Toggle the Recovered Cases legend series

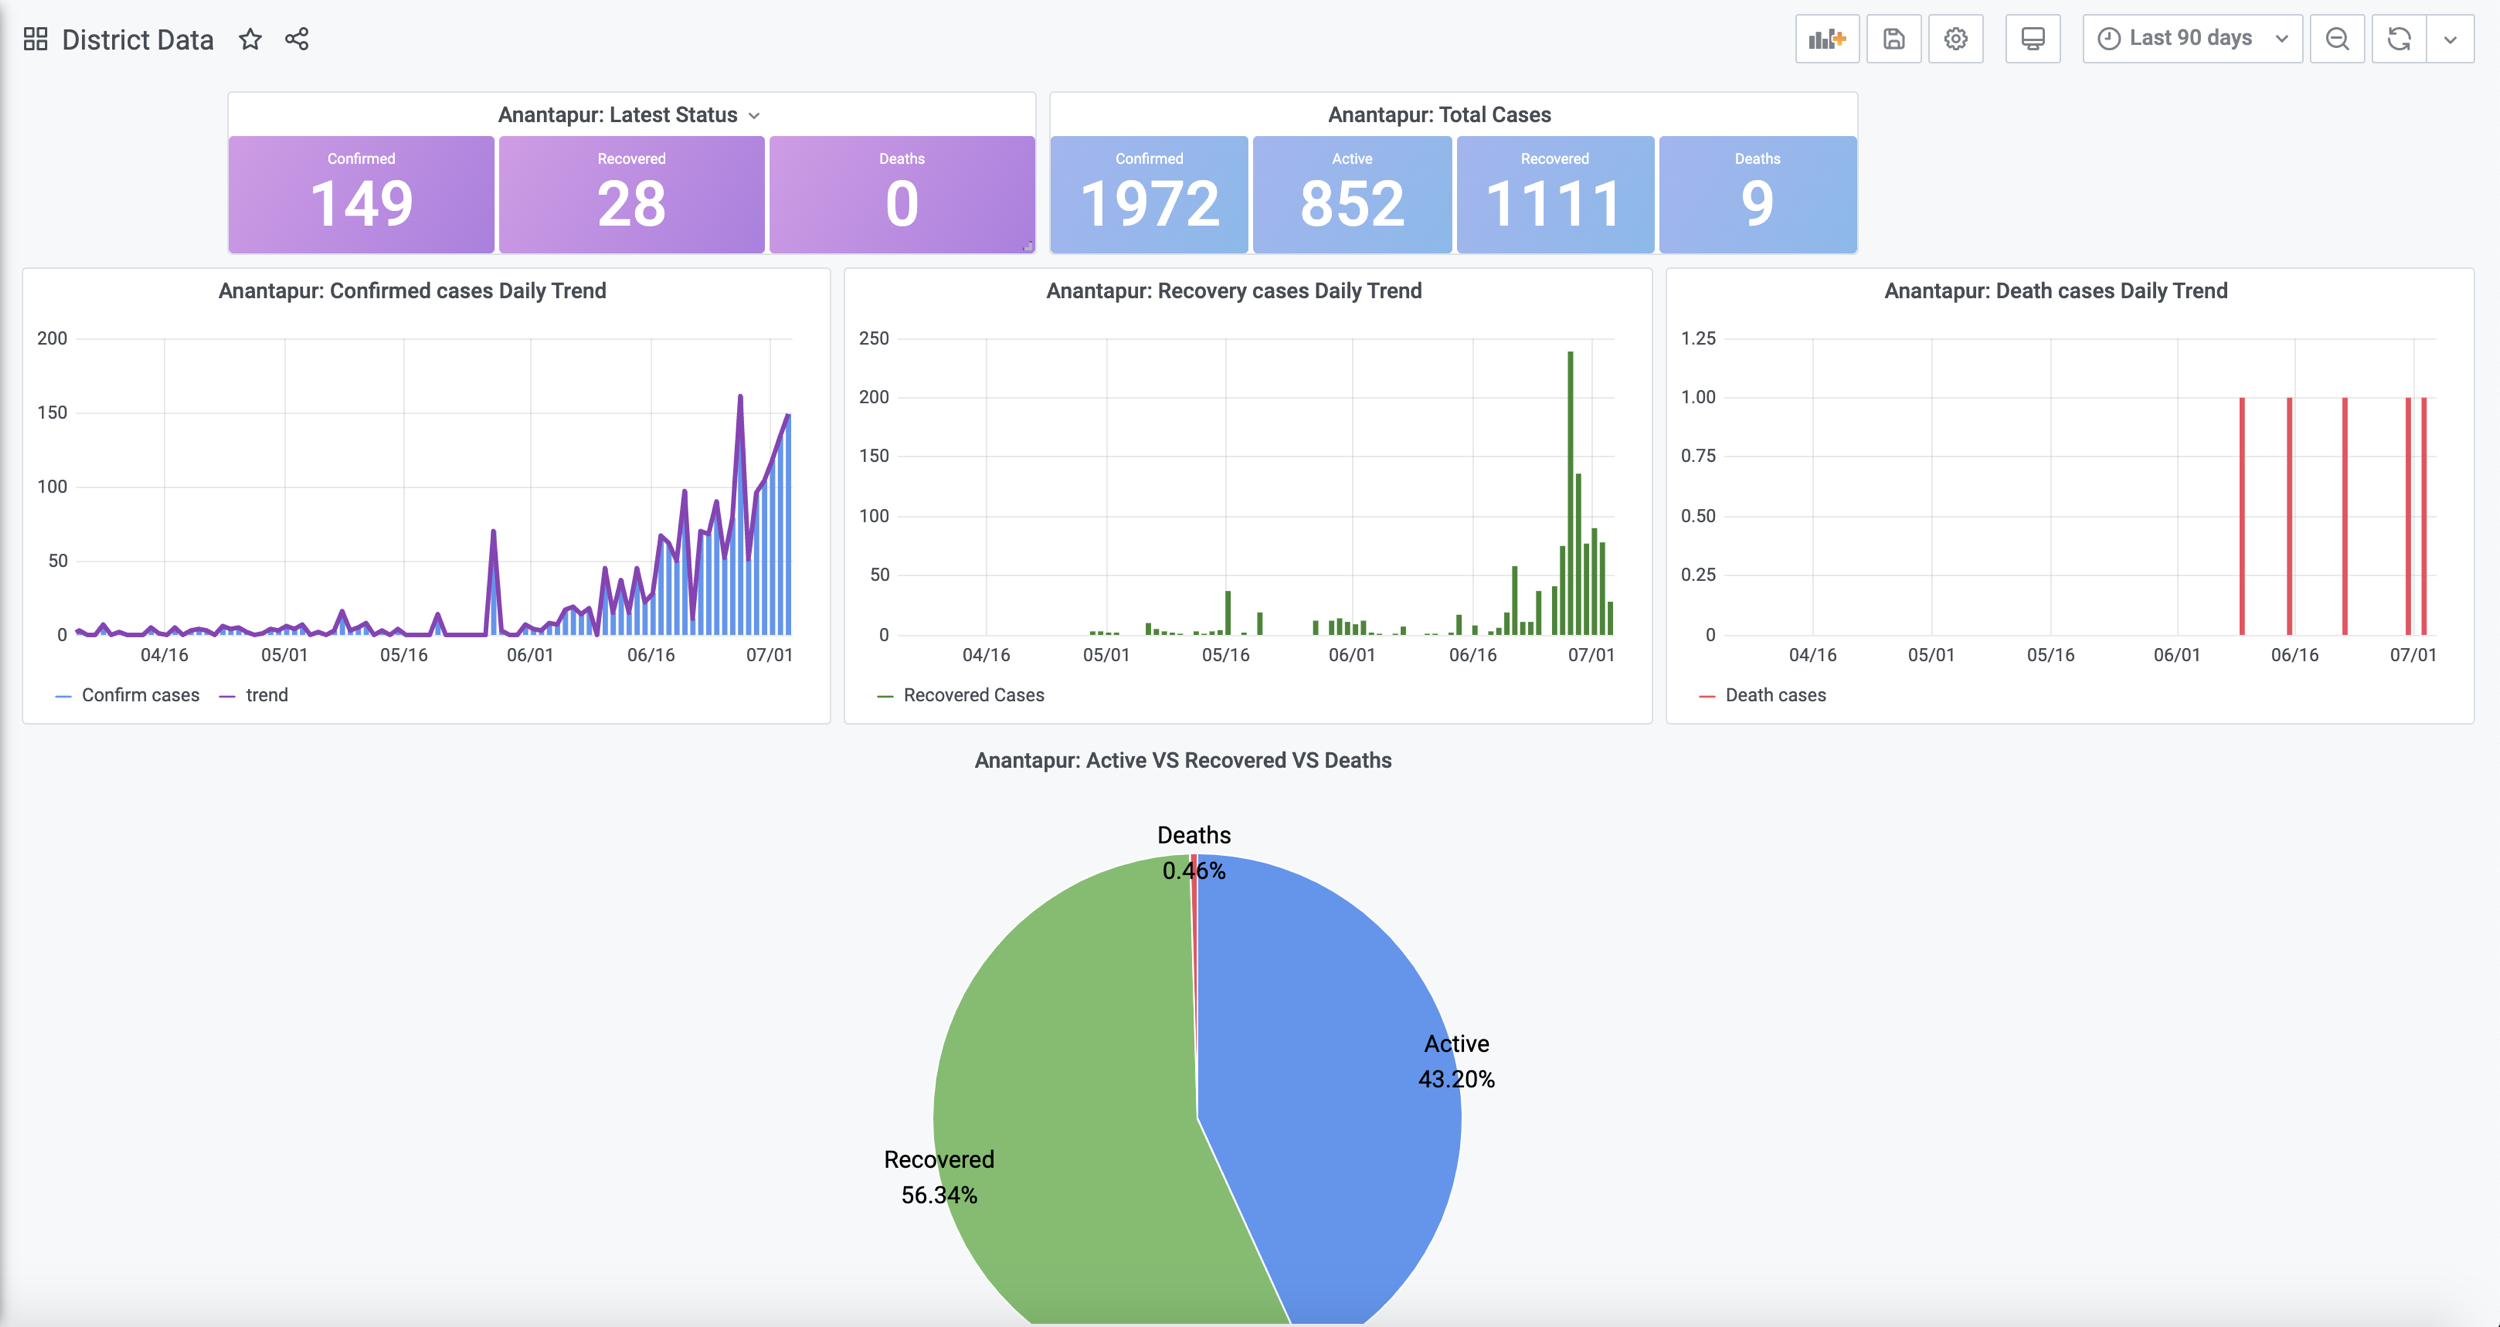pyautogui.click(x=972, y=695)
